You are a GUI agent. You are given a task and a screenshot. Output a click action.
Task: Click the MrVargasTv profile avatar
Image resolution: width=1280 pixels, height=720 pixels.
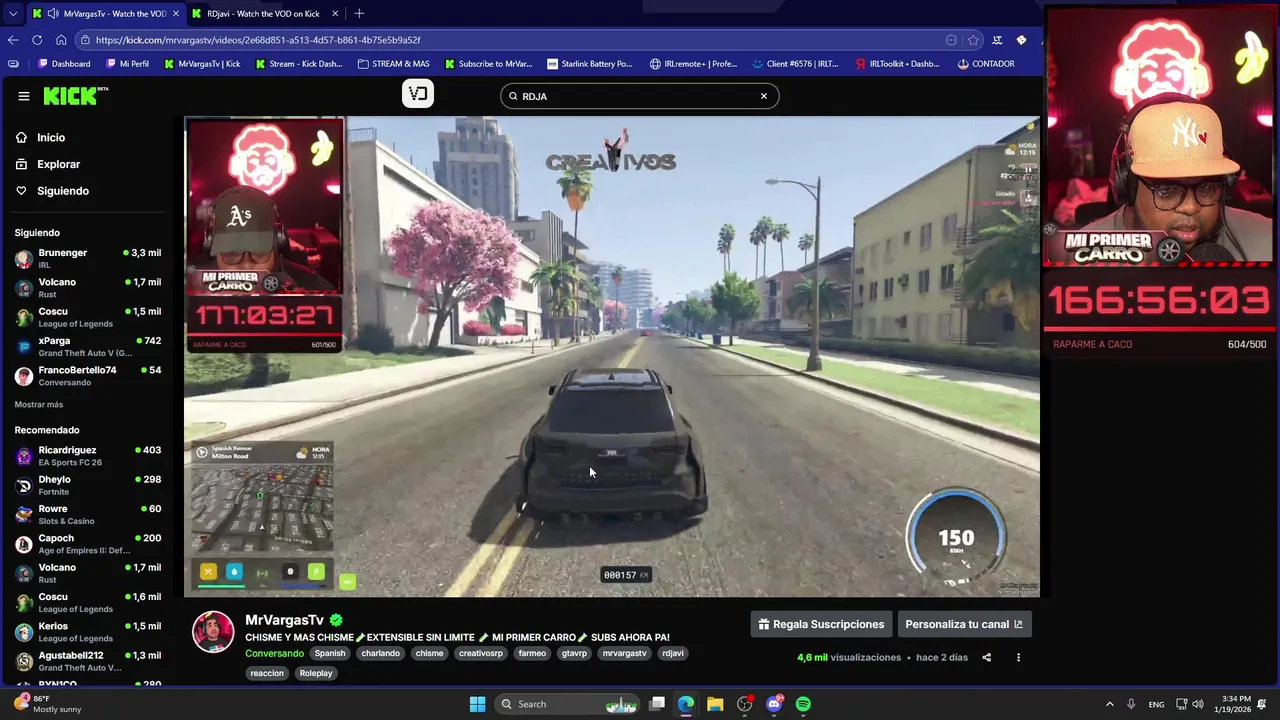click(x=213, y=632)
